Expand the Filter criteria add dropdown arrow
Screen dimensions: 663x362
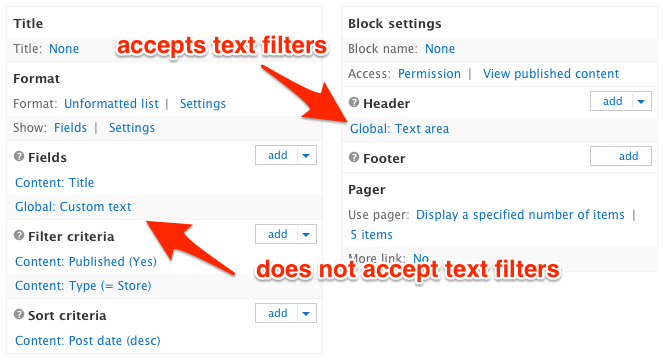[306, 234]
